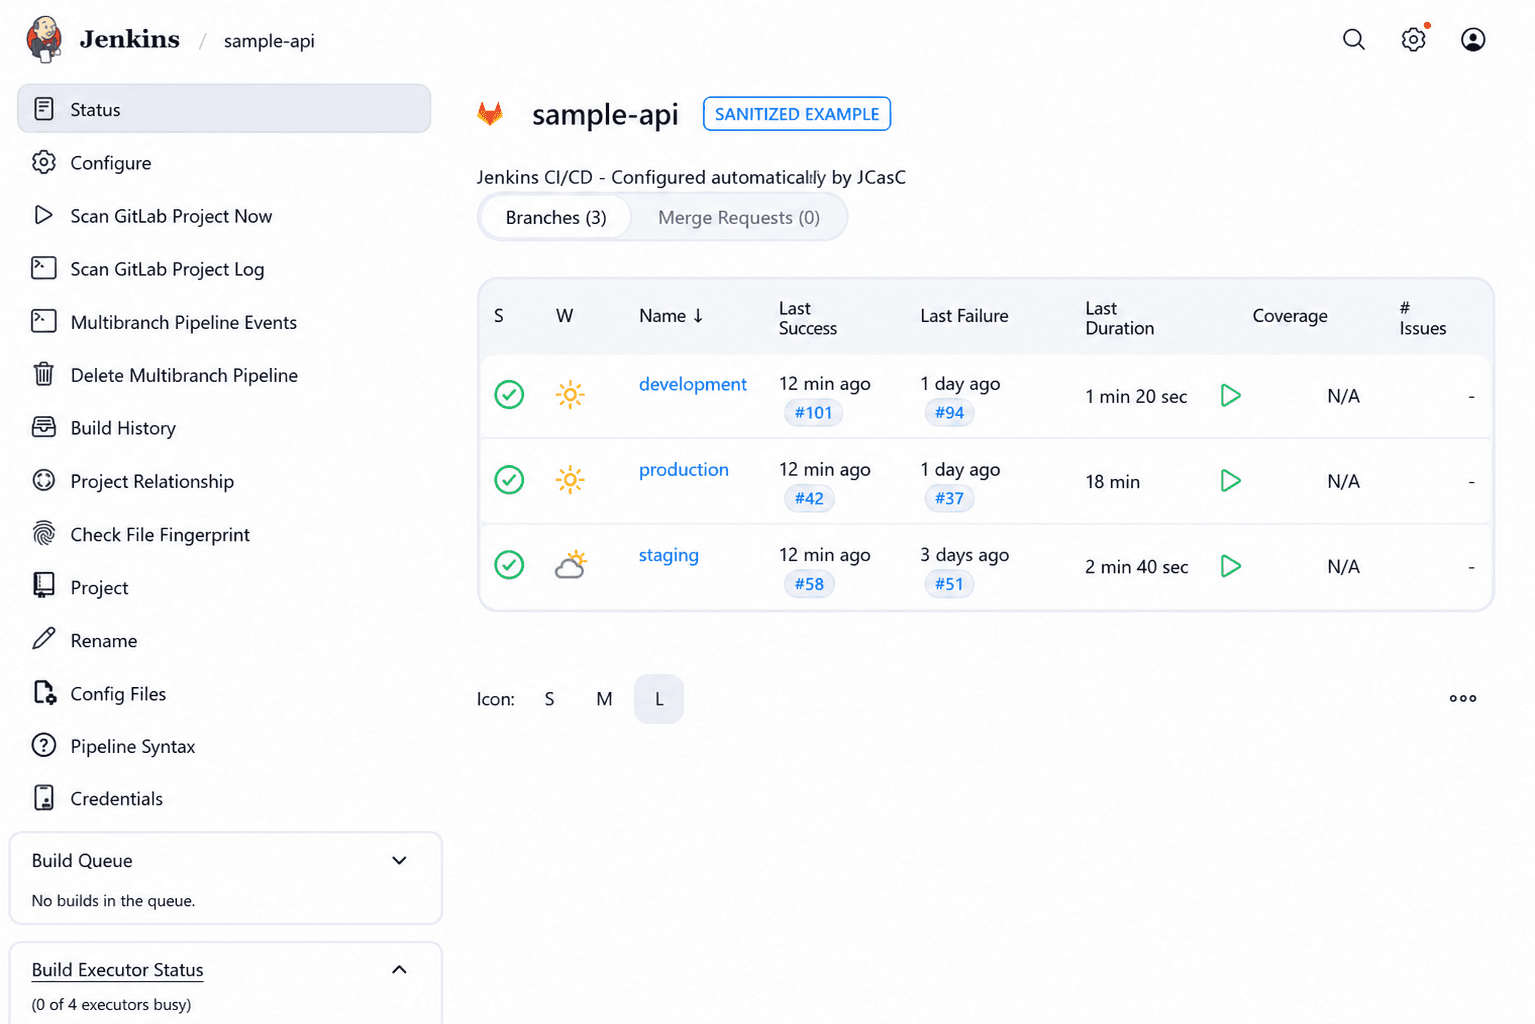Click the SANITIZED EXAMPLE badge
1535x1024 pixels.
(x=797, y=114)
